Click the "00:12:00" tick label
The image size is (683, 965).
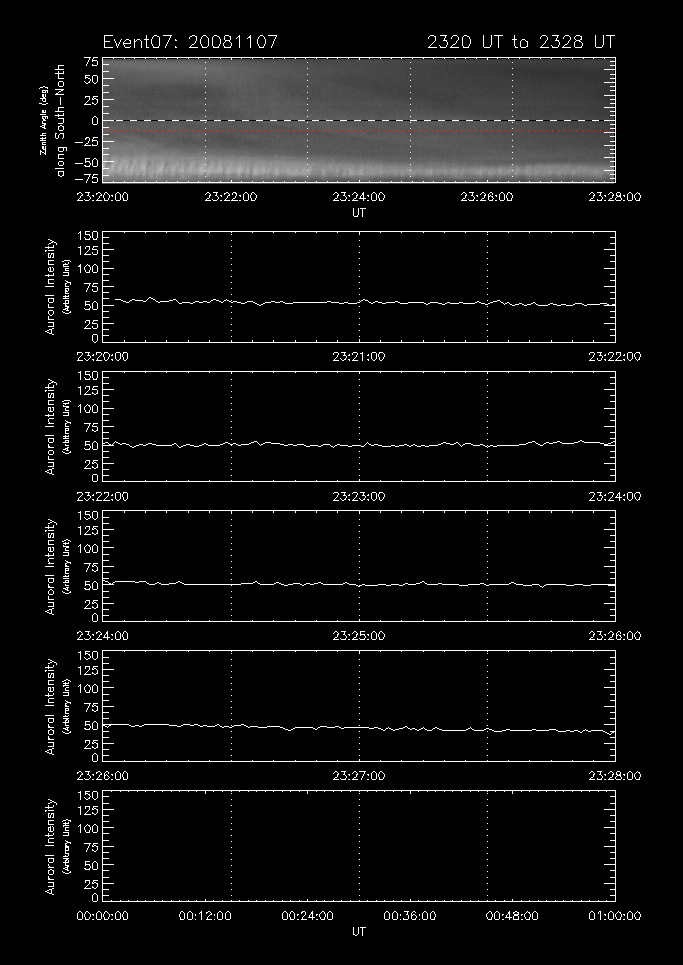205,916
